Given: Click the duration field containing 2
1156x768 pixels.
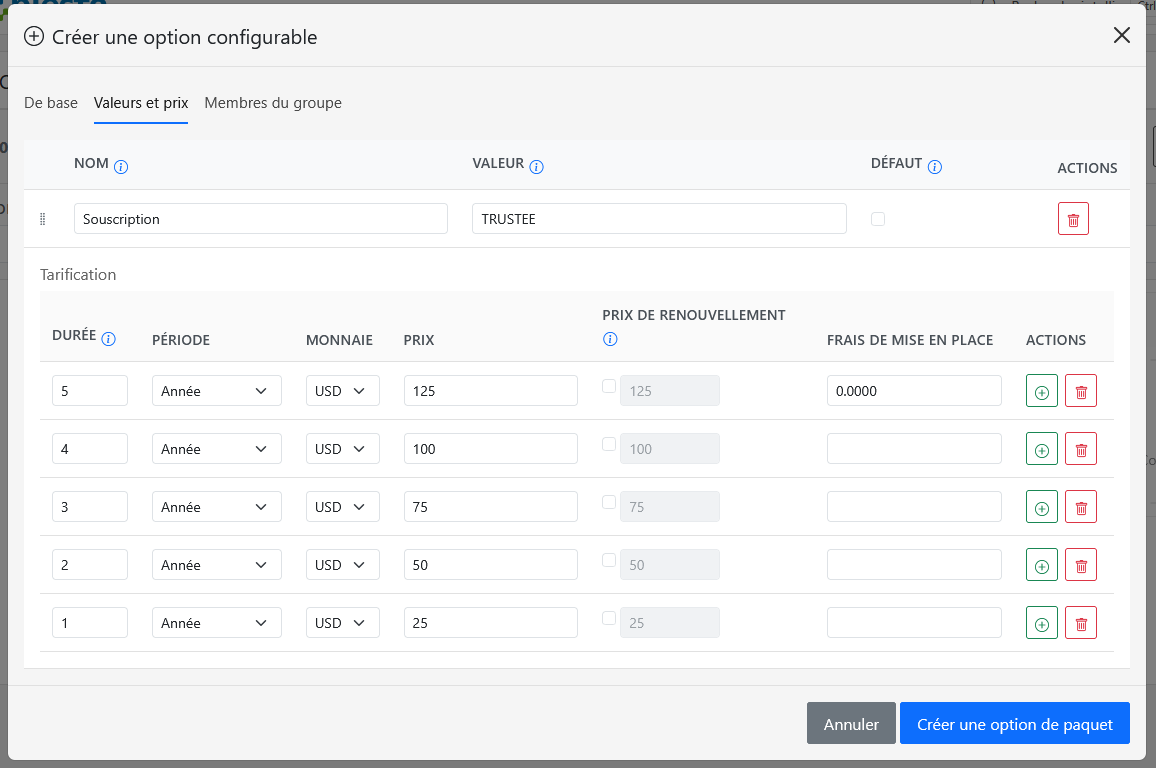Looking at the screenshot, I should point(90,565).
